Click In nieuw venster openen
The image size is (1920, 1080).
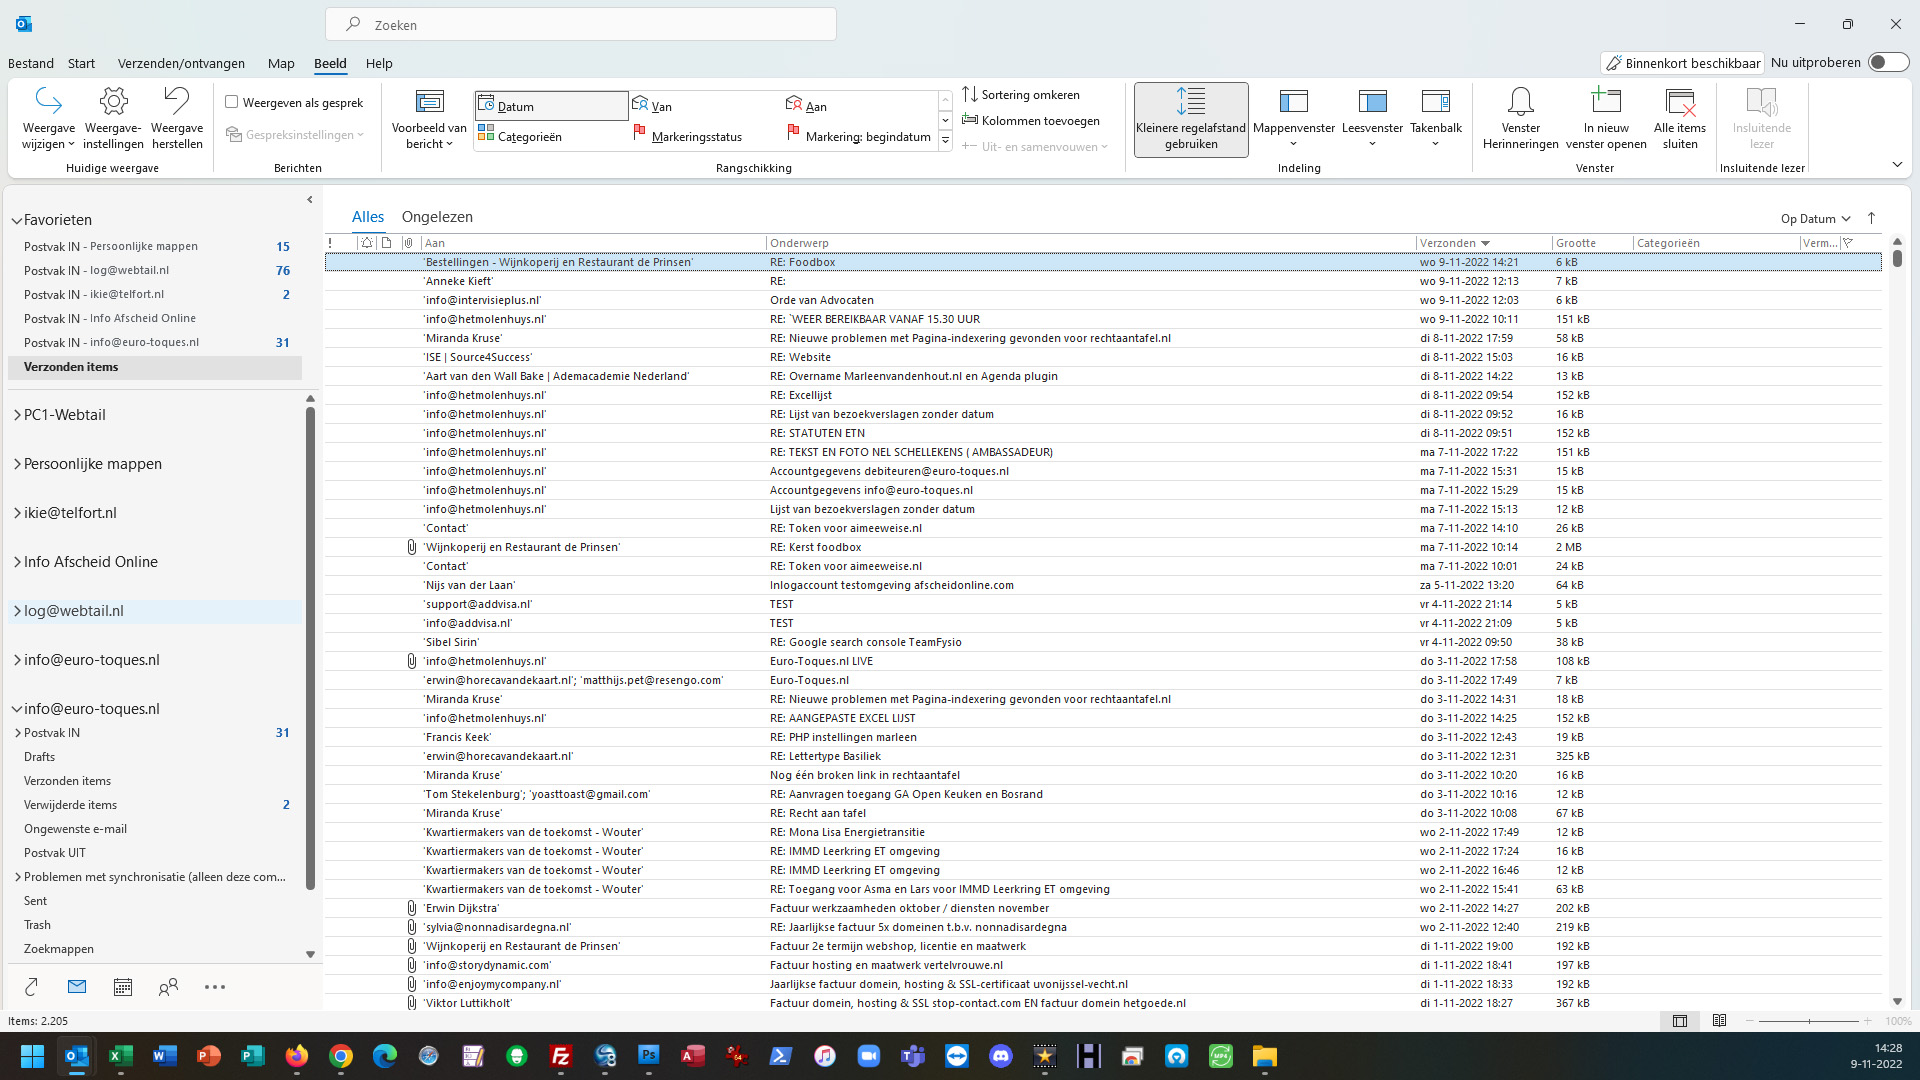click(x=1606, y=118)
